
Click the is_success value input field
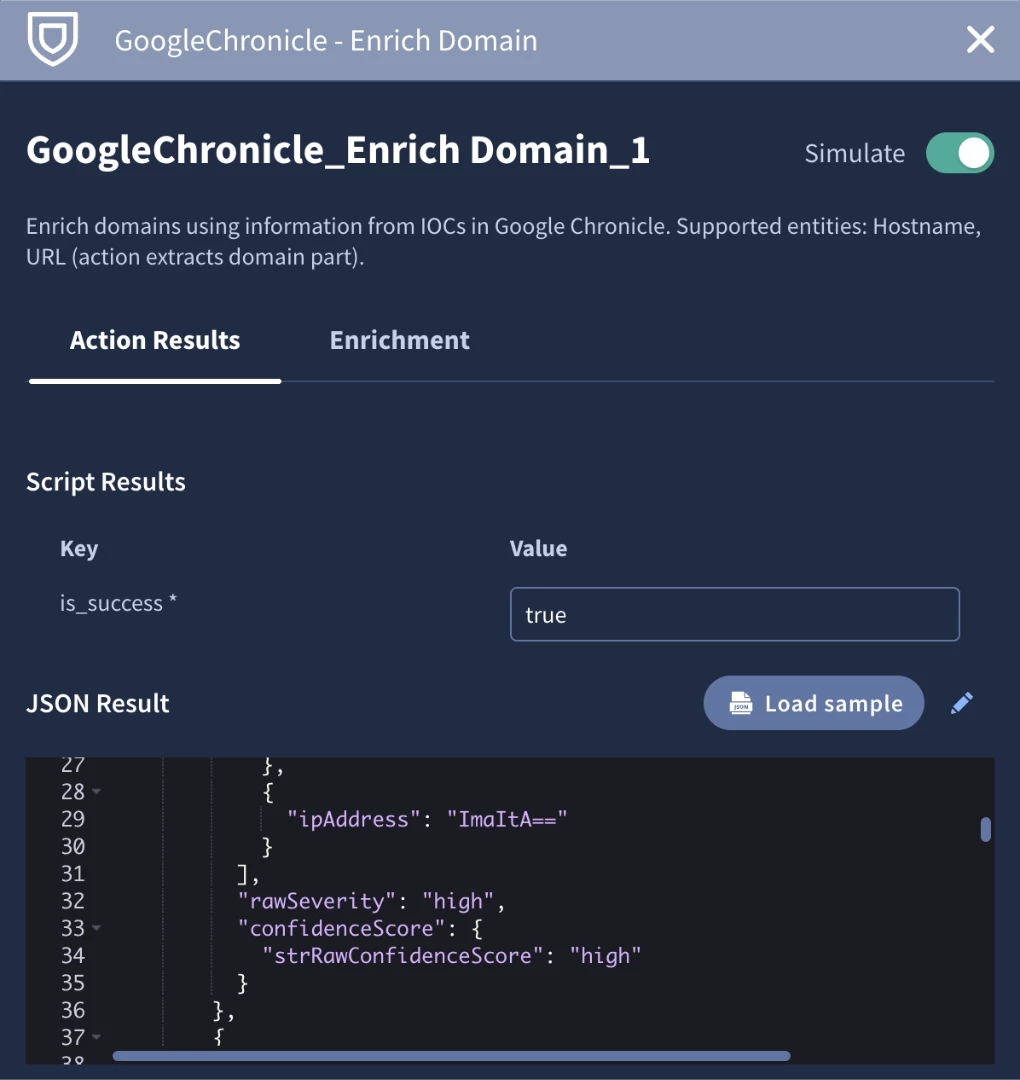[734, 614]
